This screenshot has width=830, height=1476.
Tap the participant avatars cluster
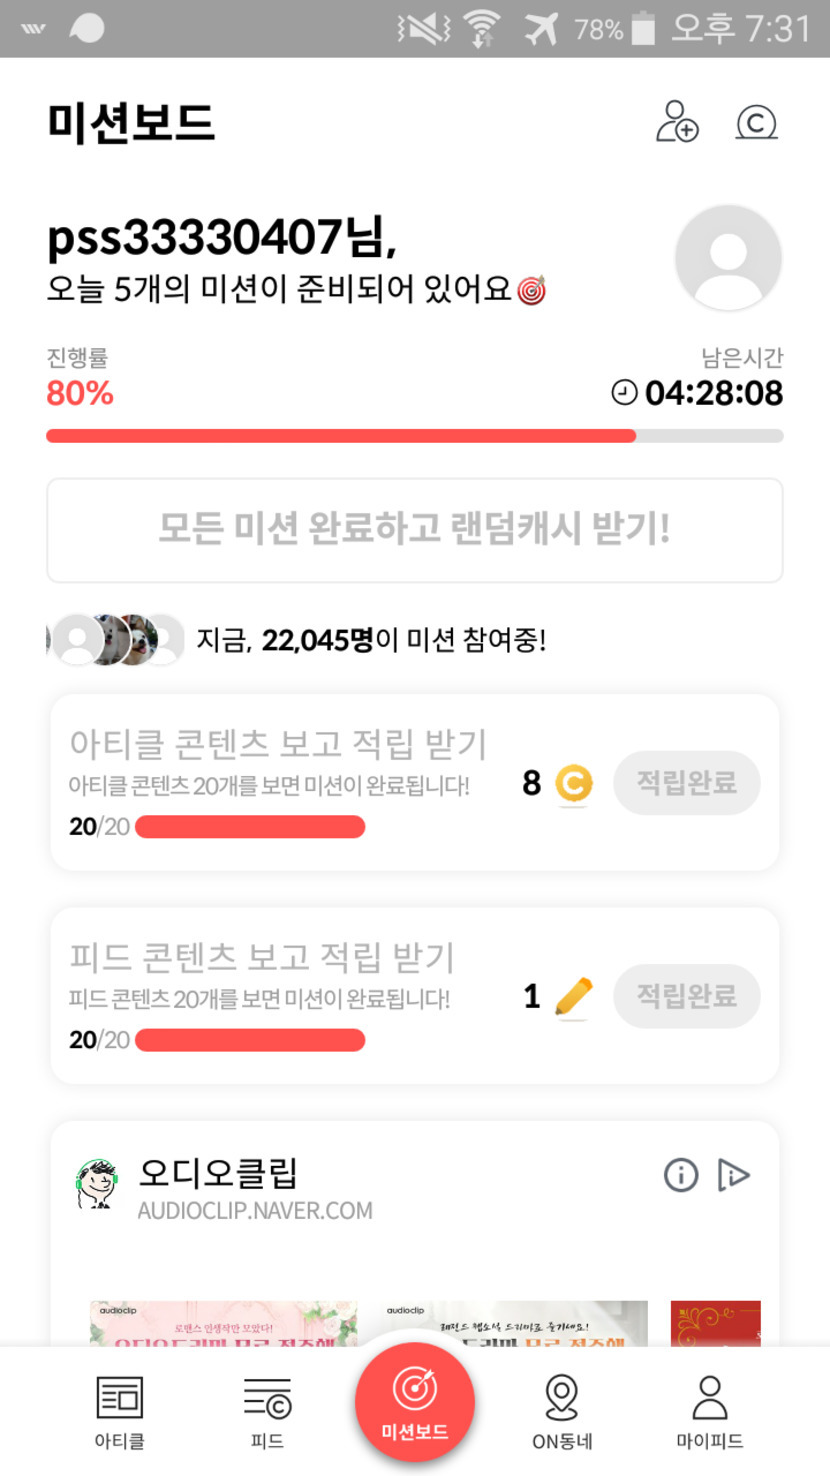click(116, 640)
